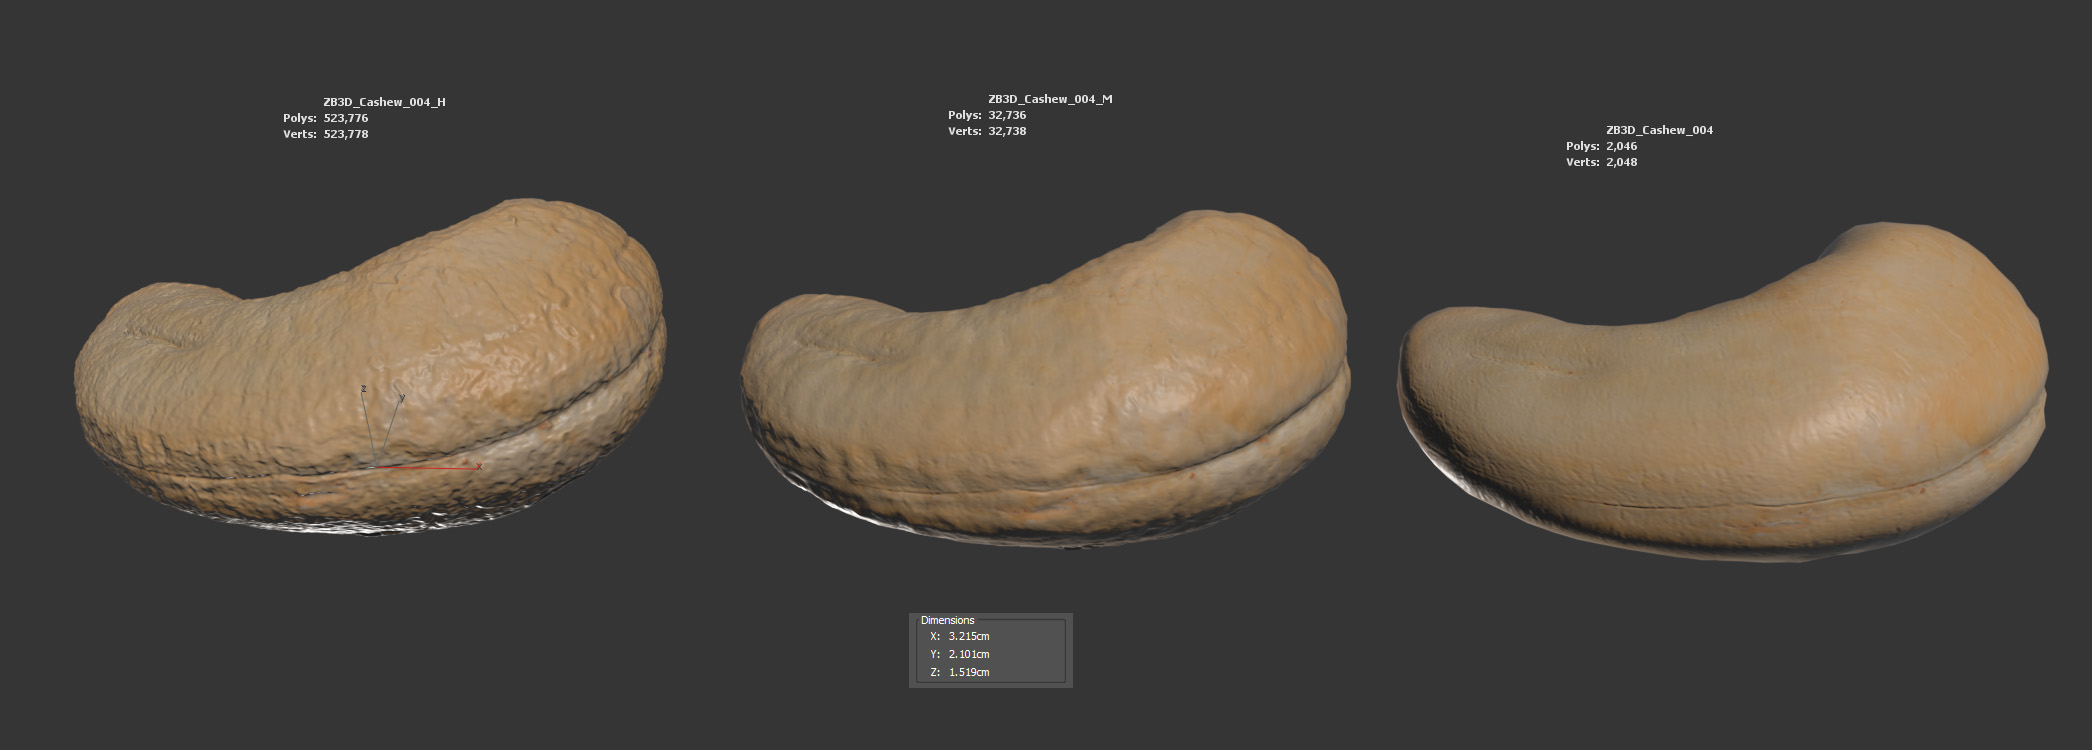The width and height of the screenshot is (2092, 750).
Task: Click the Verts 523,778 count readout
Action: point(345,134)
